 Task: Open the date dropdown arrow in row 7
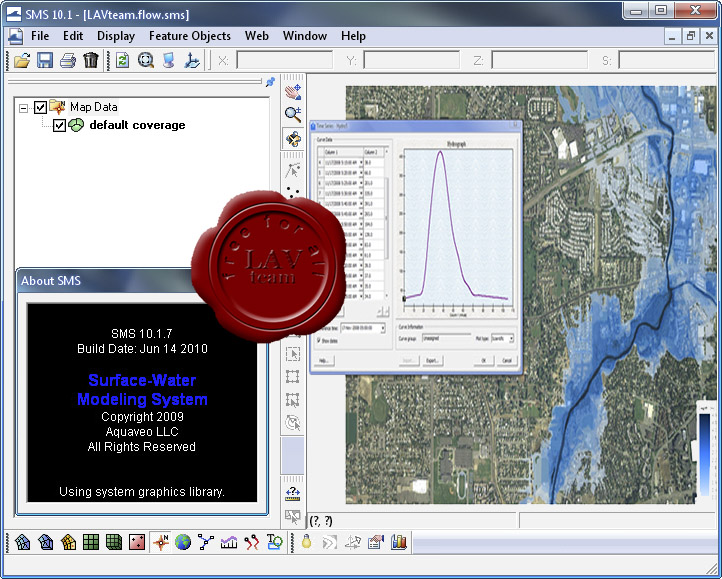coord(361,193)
